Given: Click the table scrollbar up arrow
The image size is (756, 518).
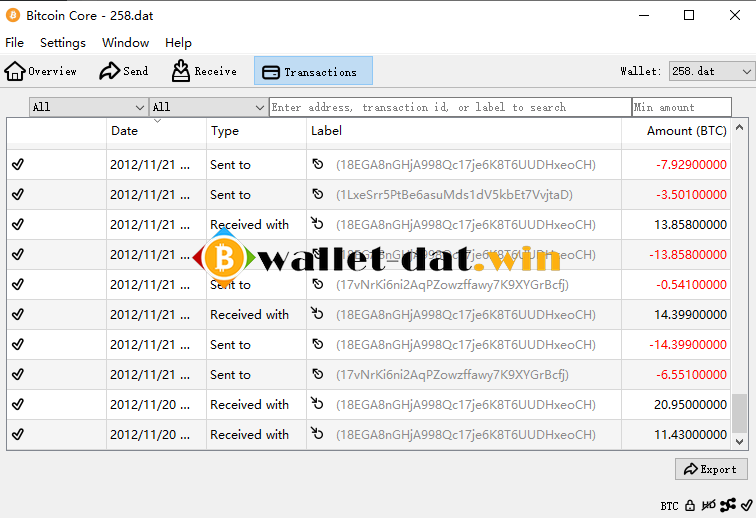Looking at the screenshot, I should coord(739,127).
